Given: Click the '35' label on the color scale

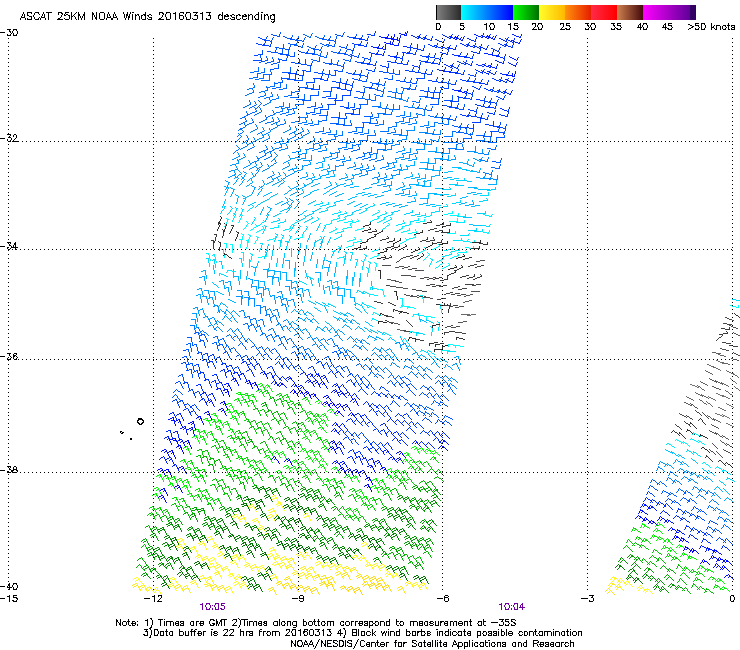Looking at the screenshot, I should pos(616,26).
